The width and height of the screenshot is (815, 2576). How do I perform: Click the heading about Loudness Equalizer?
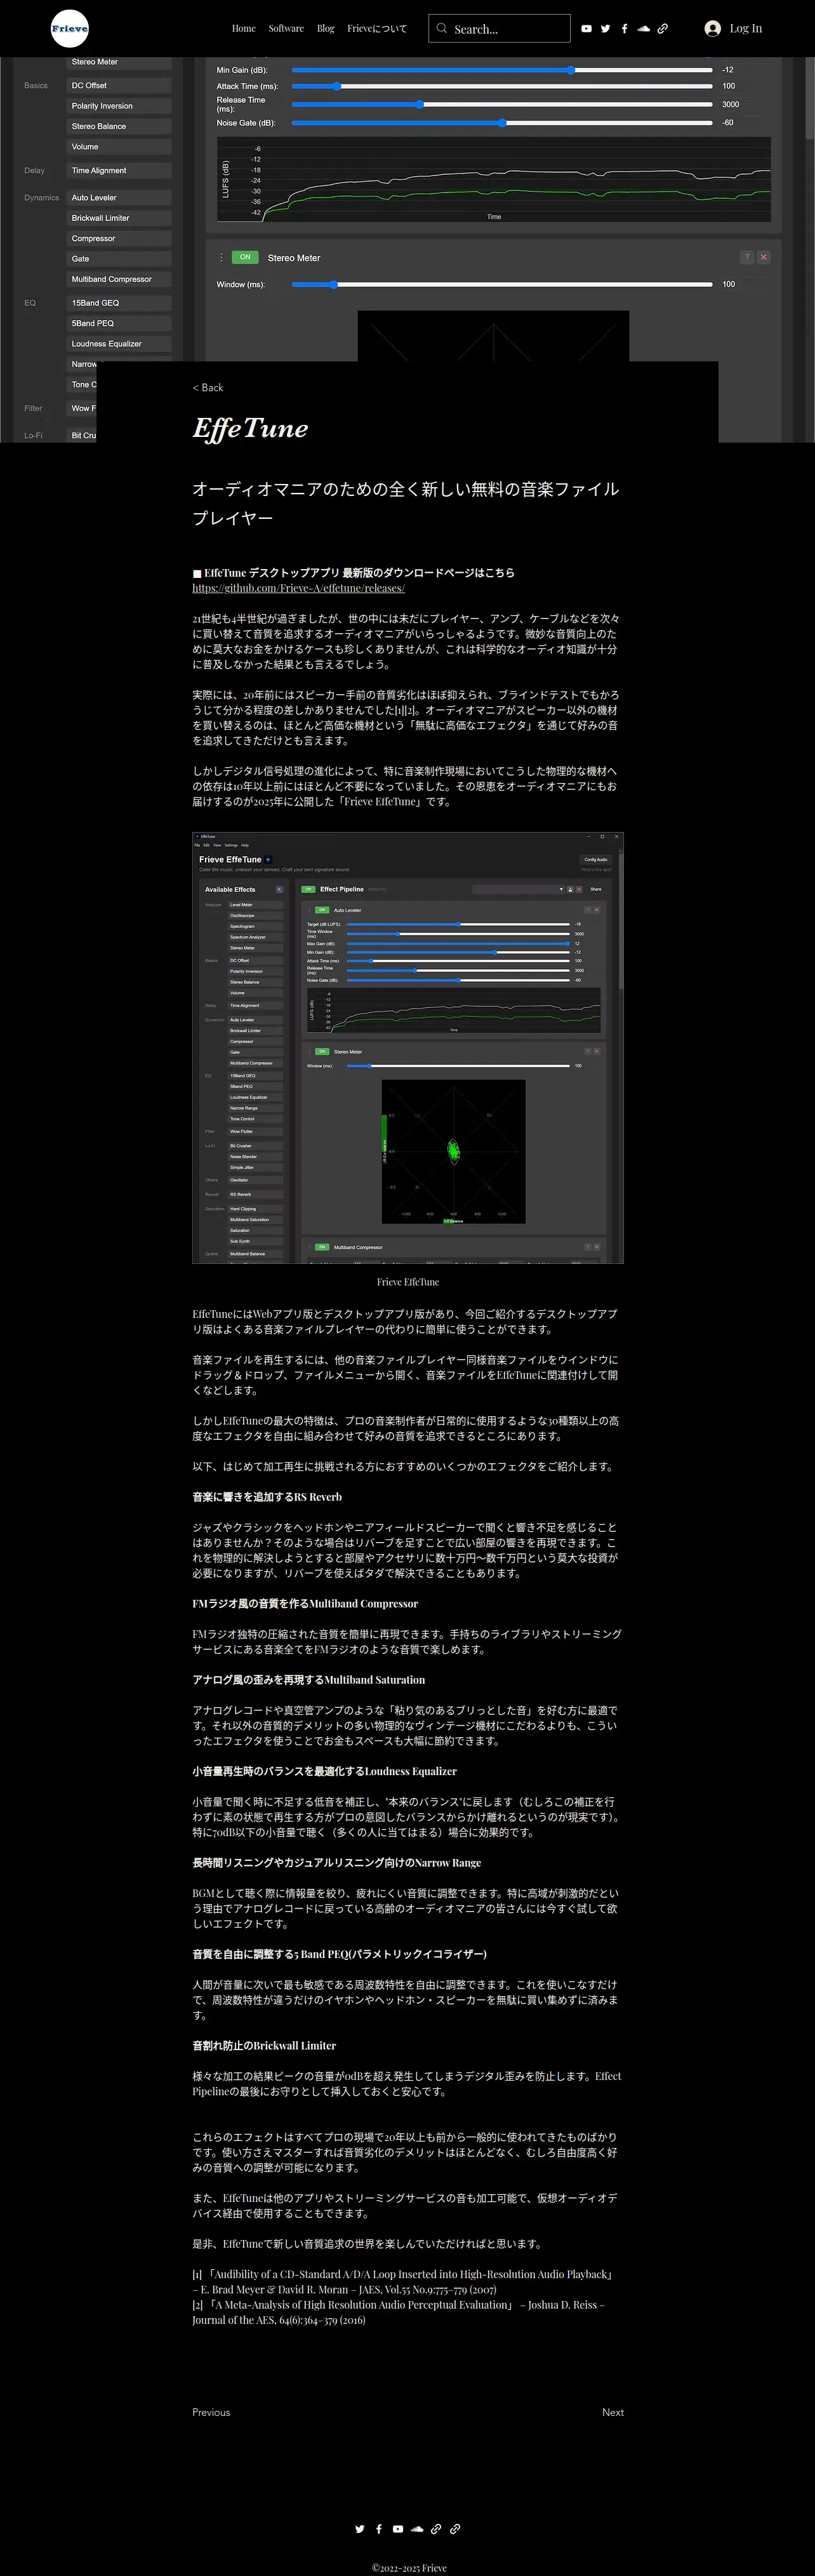[325, 1772]
